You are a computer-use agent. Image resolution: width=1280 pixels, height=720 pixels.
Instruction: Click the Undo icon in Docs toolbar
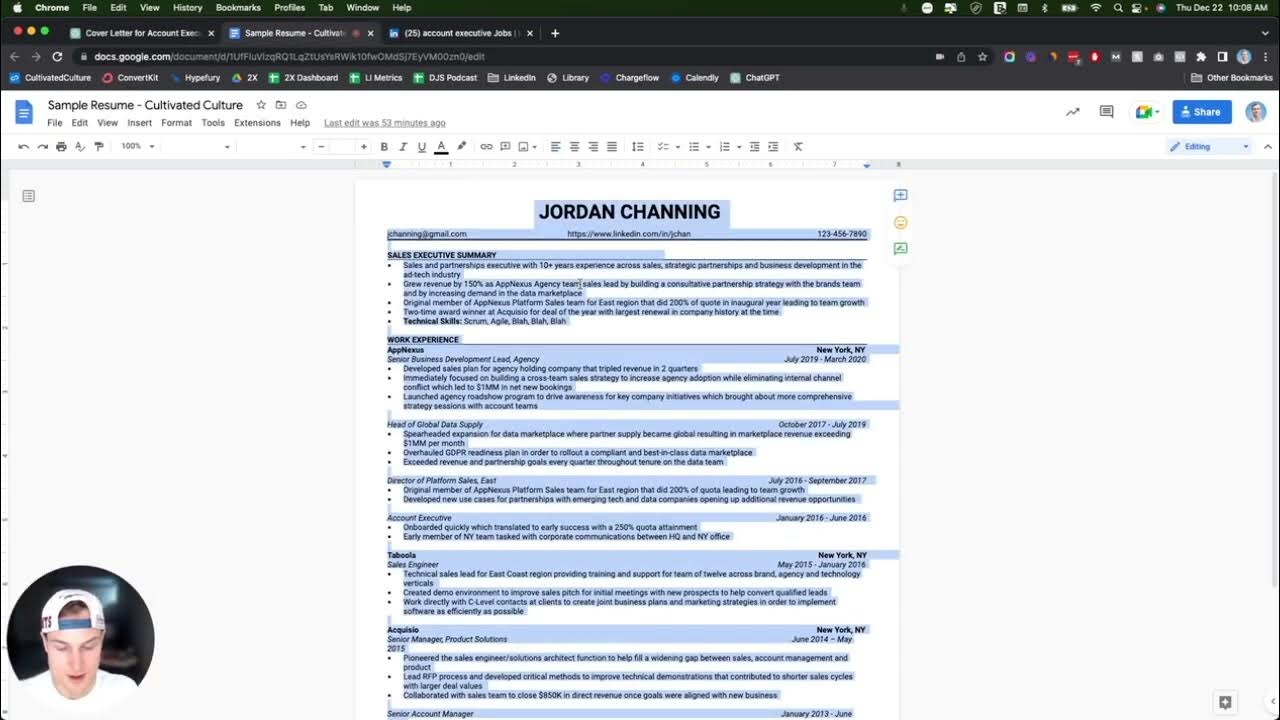pos(23,147)
